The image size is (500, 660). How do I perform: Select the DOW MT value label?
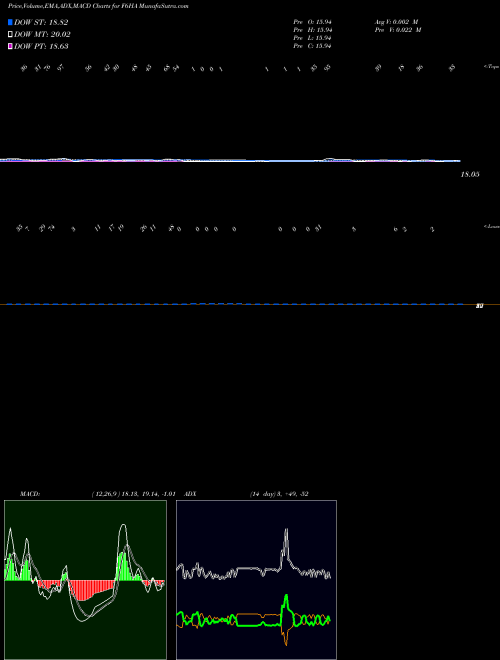point(42,35)
